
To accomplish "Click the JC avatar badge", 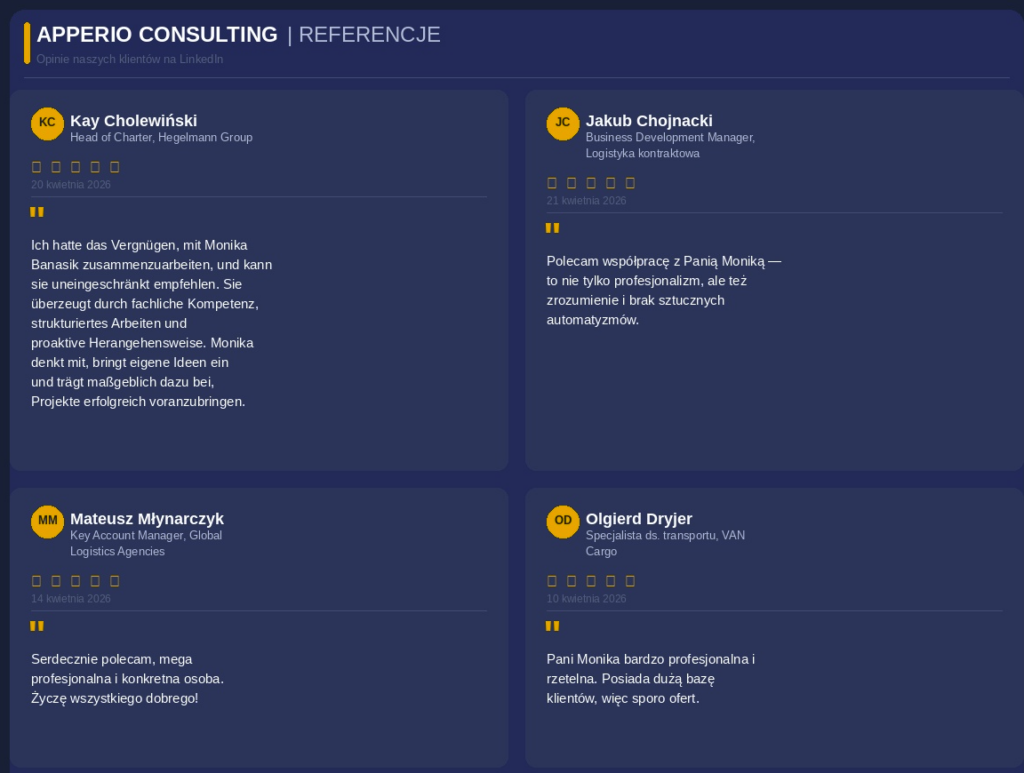I will click(562, 123).
